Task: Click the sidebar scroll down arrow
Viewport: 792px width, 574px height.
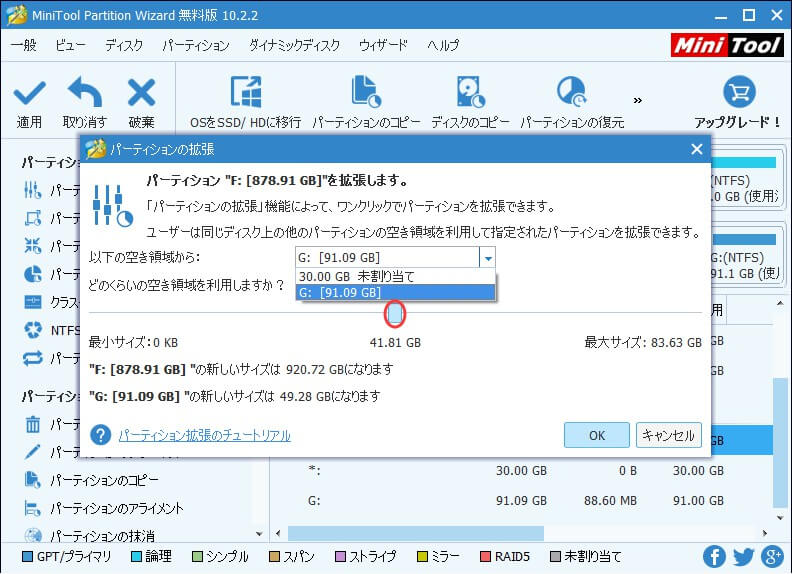Action: pyautogui.click(x=259, y=534)
